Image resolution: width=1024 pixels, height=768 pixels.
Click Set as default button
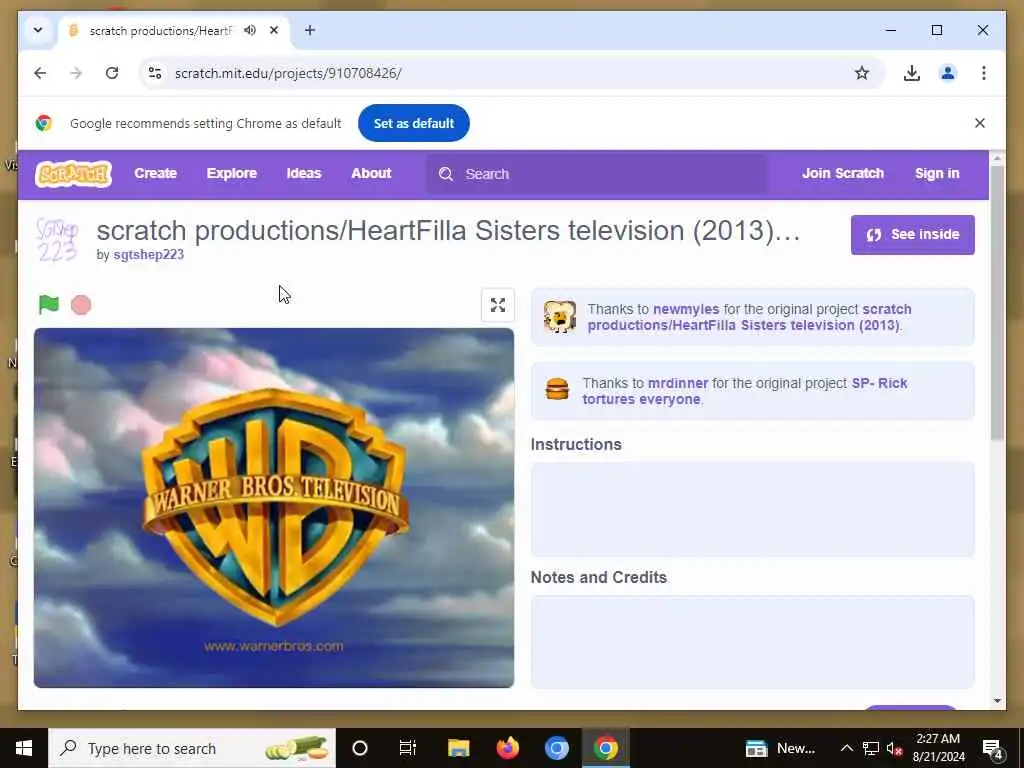pyautogui.click(x=413, y=123)
